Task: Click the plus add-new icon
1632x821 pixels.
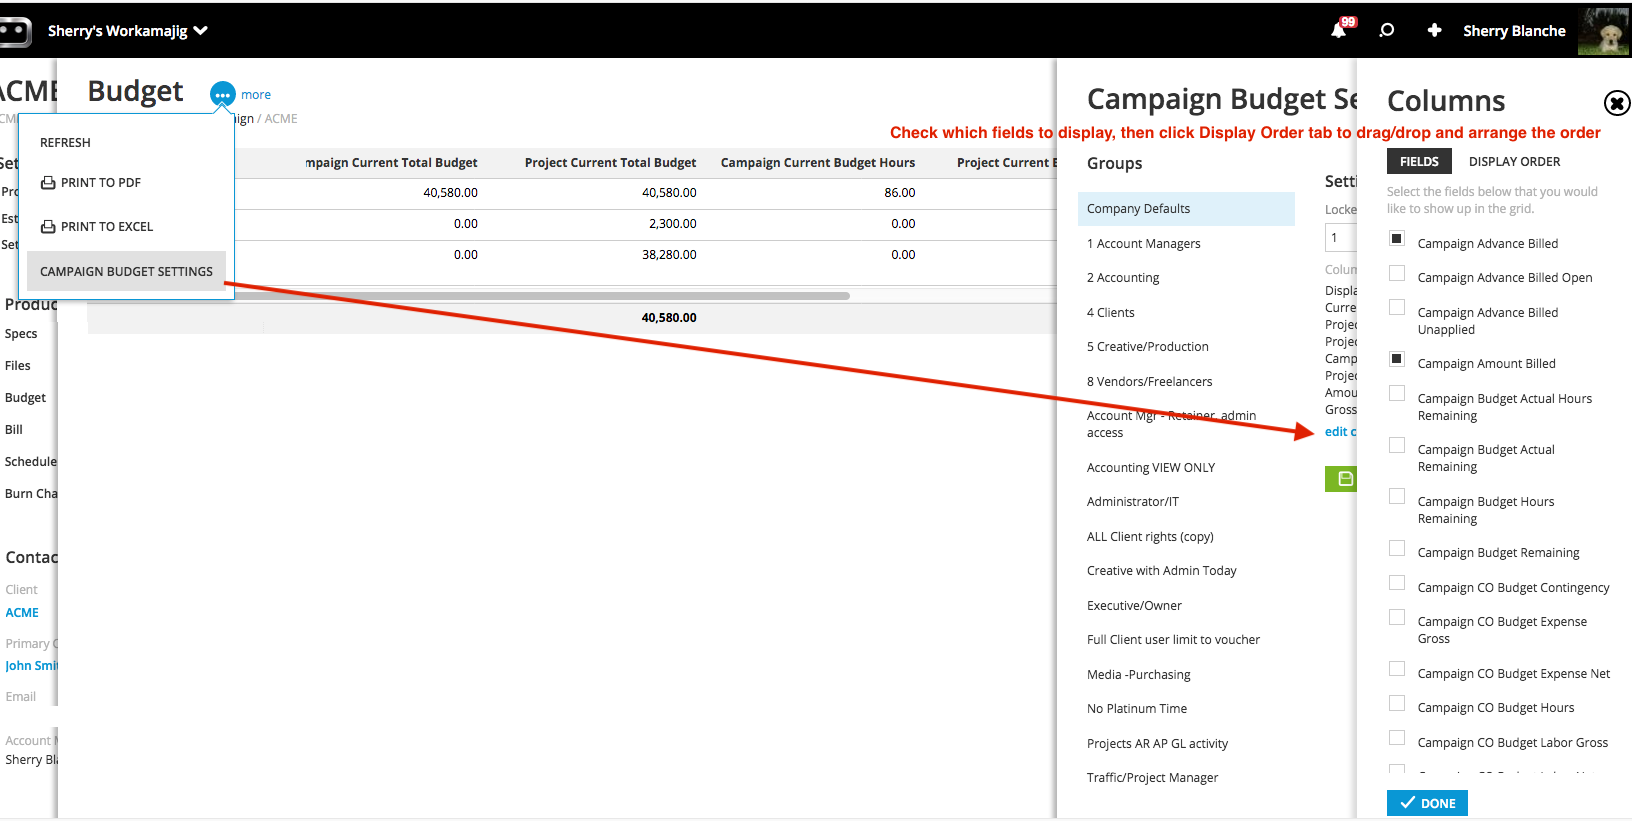Action: tap(1434, 30)
